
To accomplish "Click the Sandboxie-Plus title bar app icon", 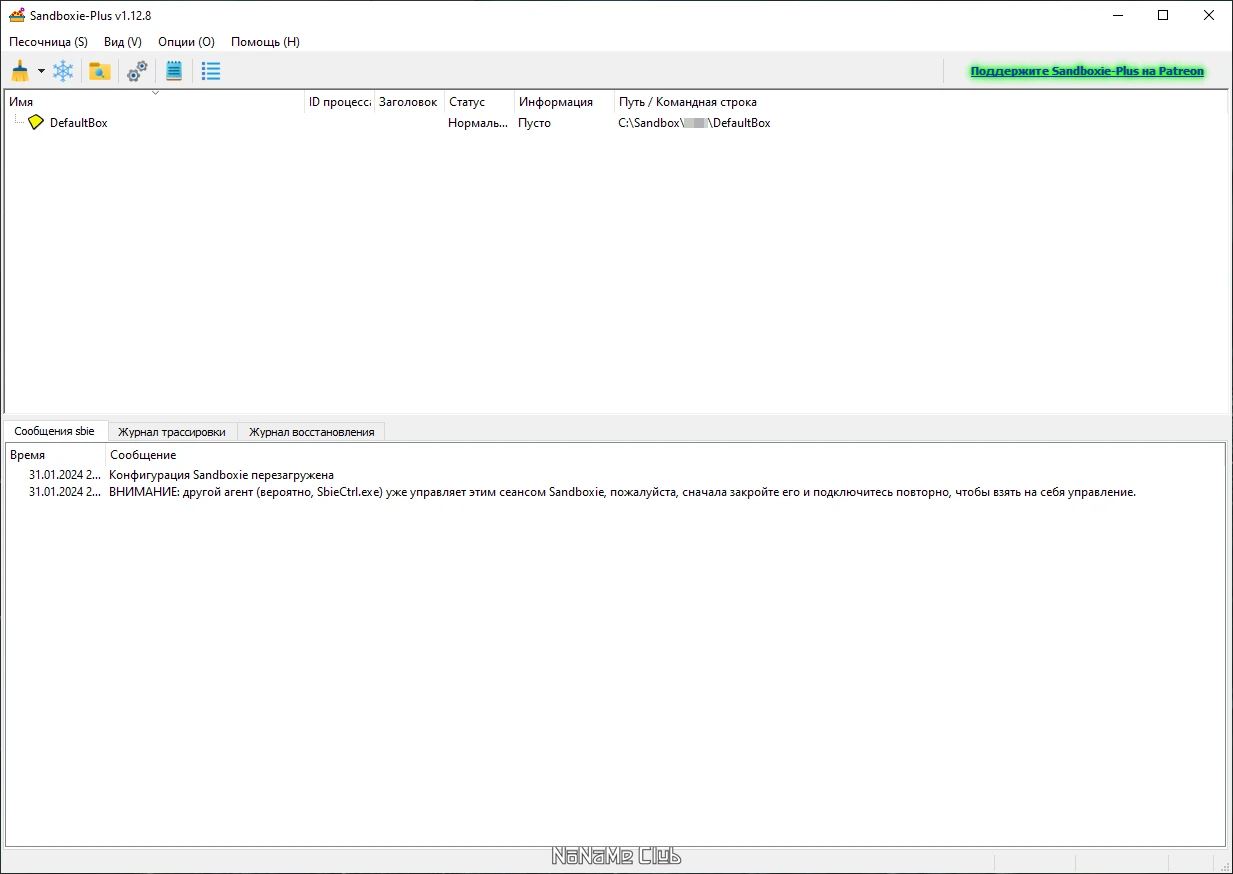I will pyautogui.click(x=17, y=15).
